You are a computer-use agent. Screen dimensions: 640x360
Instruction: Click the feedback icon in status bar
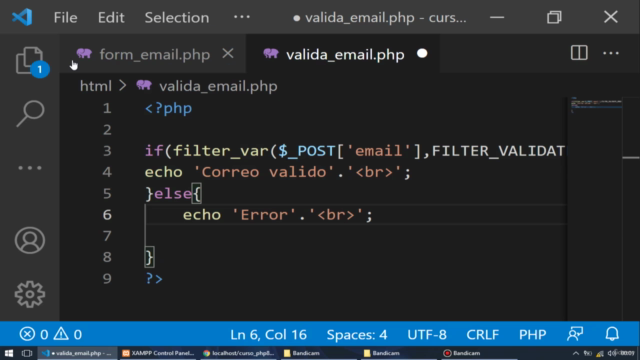coord(575,334)
